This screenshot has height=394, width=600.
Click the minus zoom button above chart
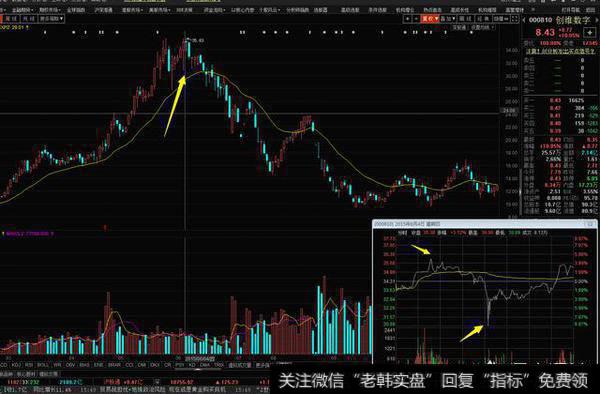(x=416, y=19)
